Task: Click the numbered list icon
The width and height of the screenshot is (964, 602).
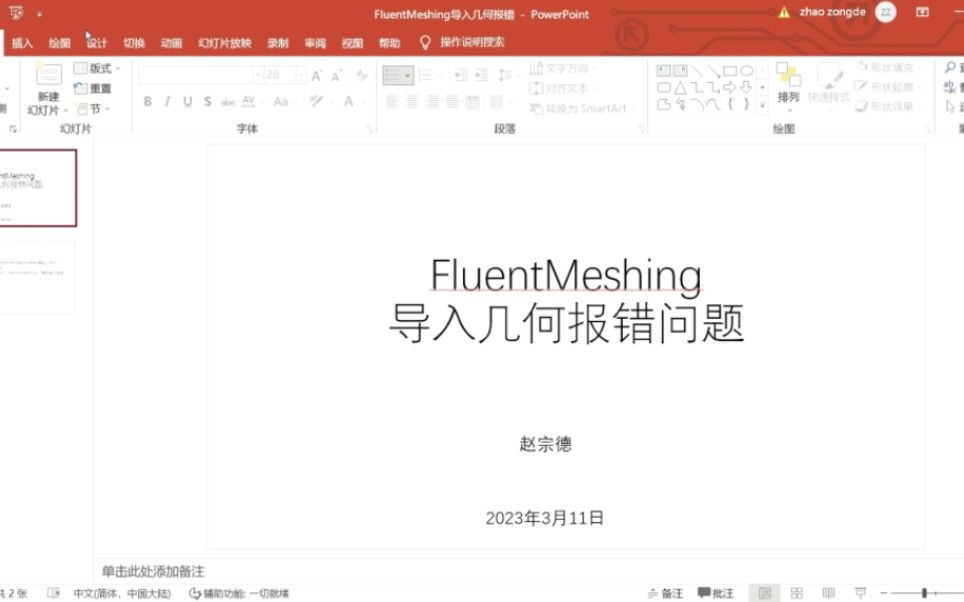Action: 425,76
